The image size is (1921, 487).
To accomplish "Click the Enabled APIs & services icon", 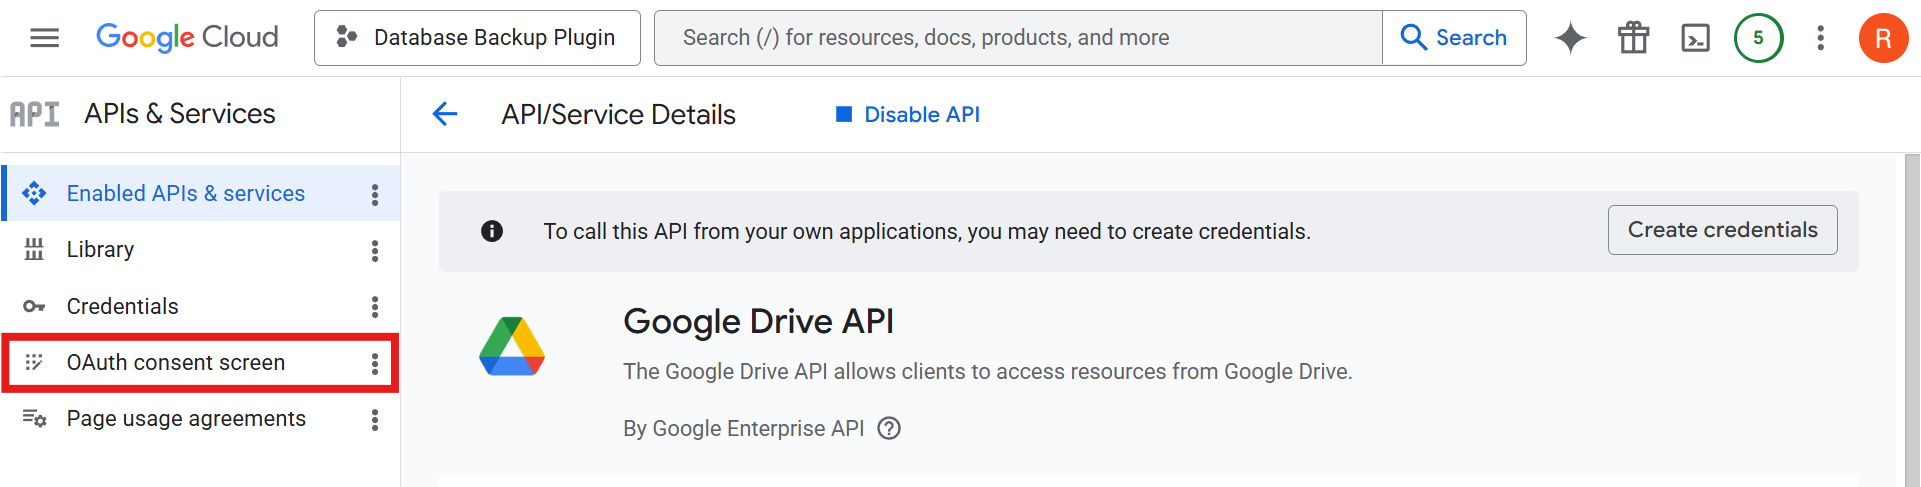I will [34, 193].
